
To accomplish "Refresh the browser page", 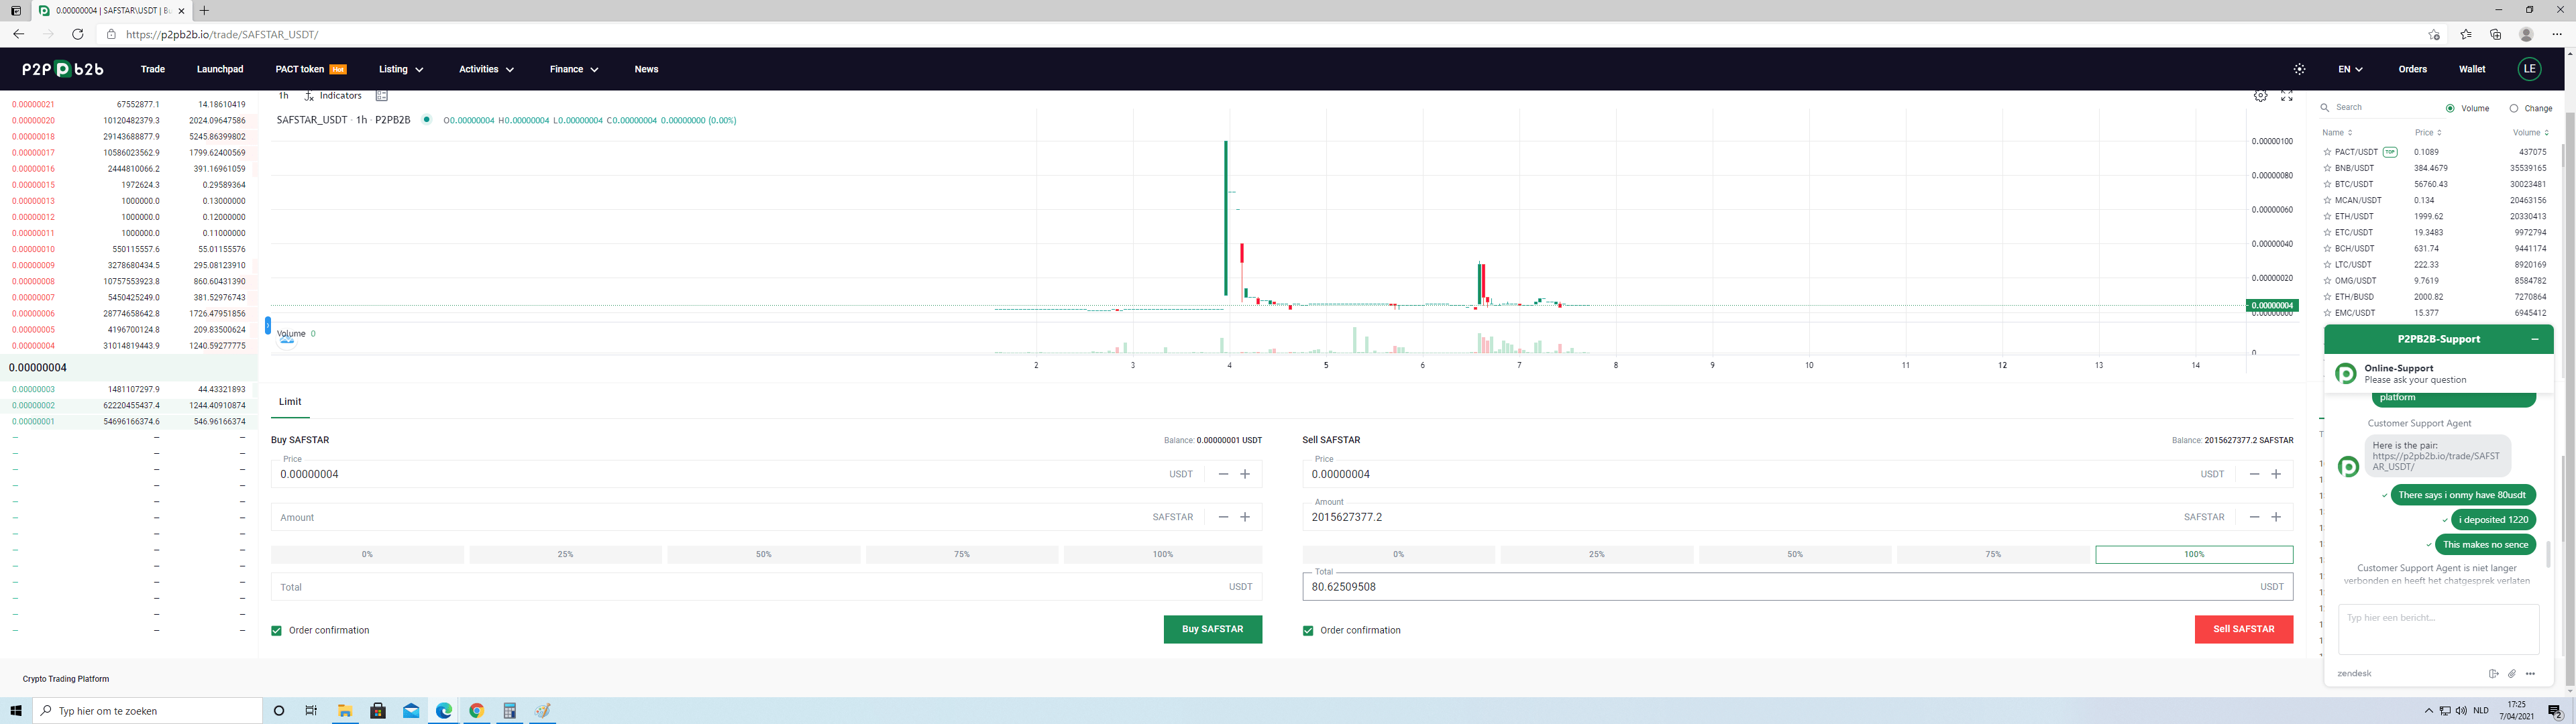I will coord(78,34).
